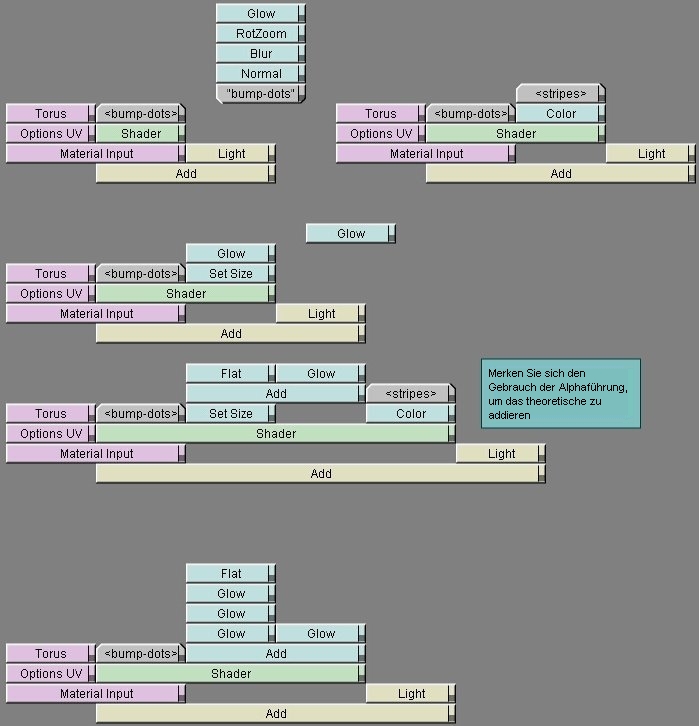Select the Flat operator atop the bottom stack
The image size is (699, 726).
pyautogui.click(x=231, y=573)
